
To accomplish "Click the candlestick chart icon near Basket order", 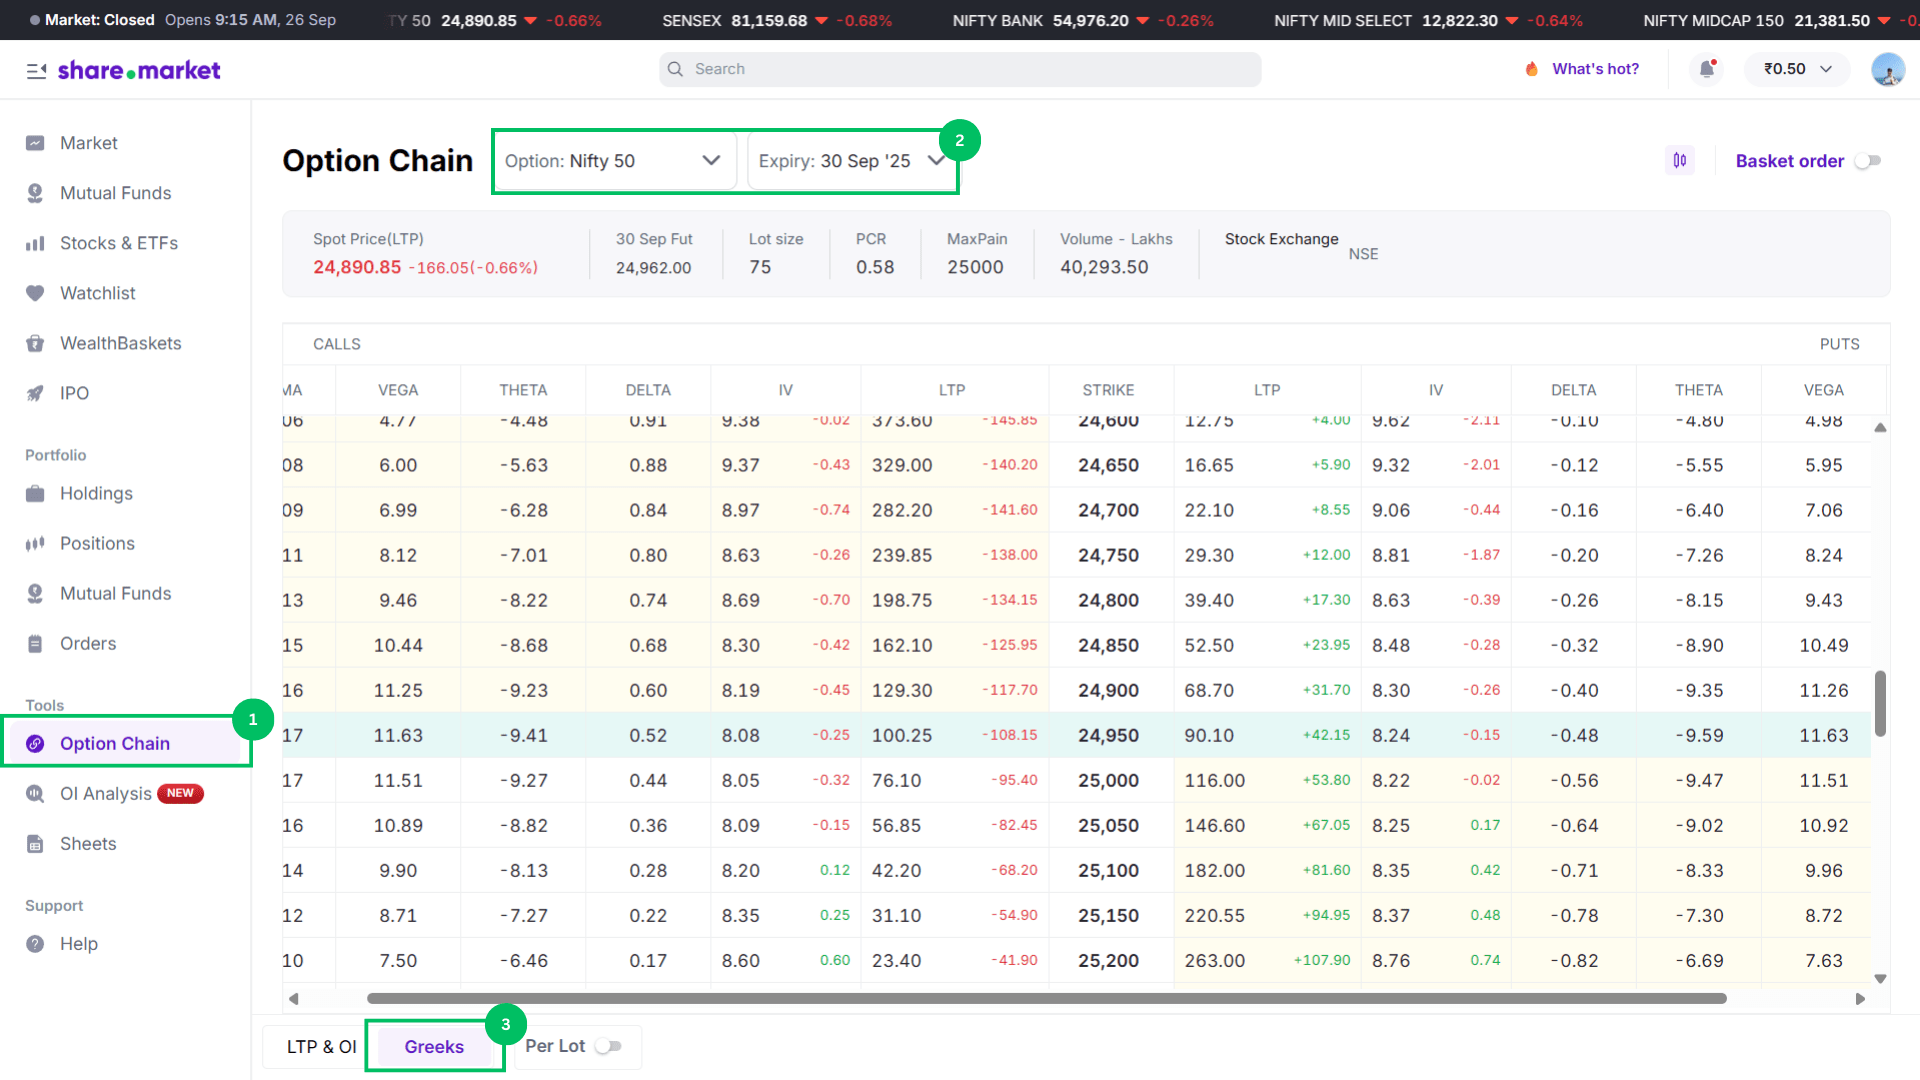I will point(1680,160).
